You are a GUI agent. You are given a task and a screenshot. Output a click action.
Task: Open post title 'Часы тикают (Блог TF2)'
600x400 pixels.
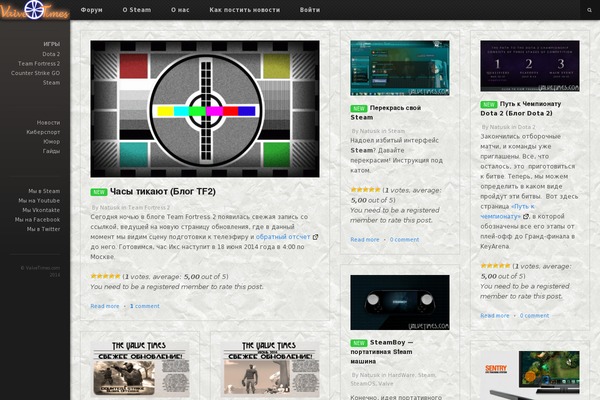(163, 192)
